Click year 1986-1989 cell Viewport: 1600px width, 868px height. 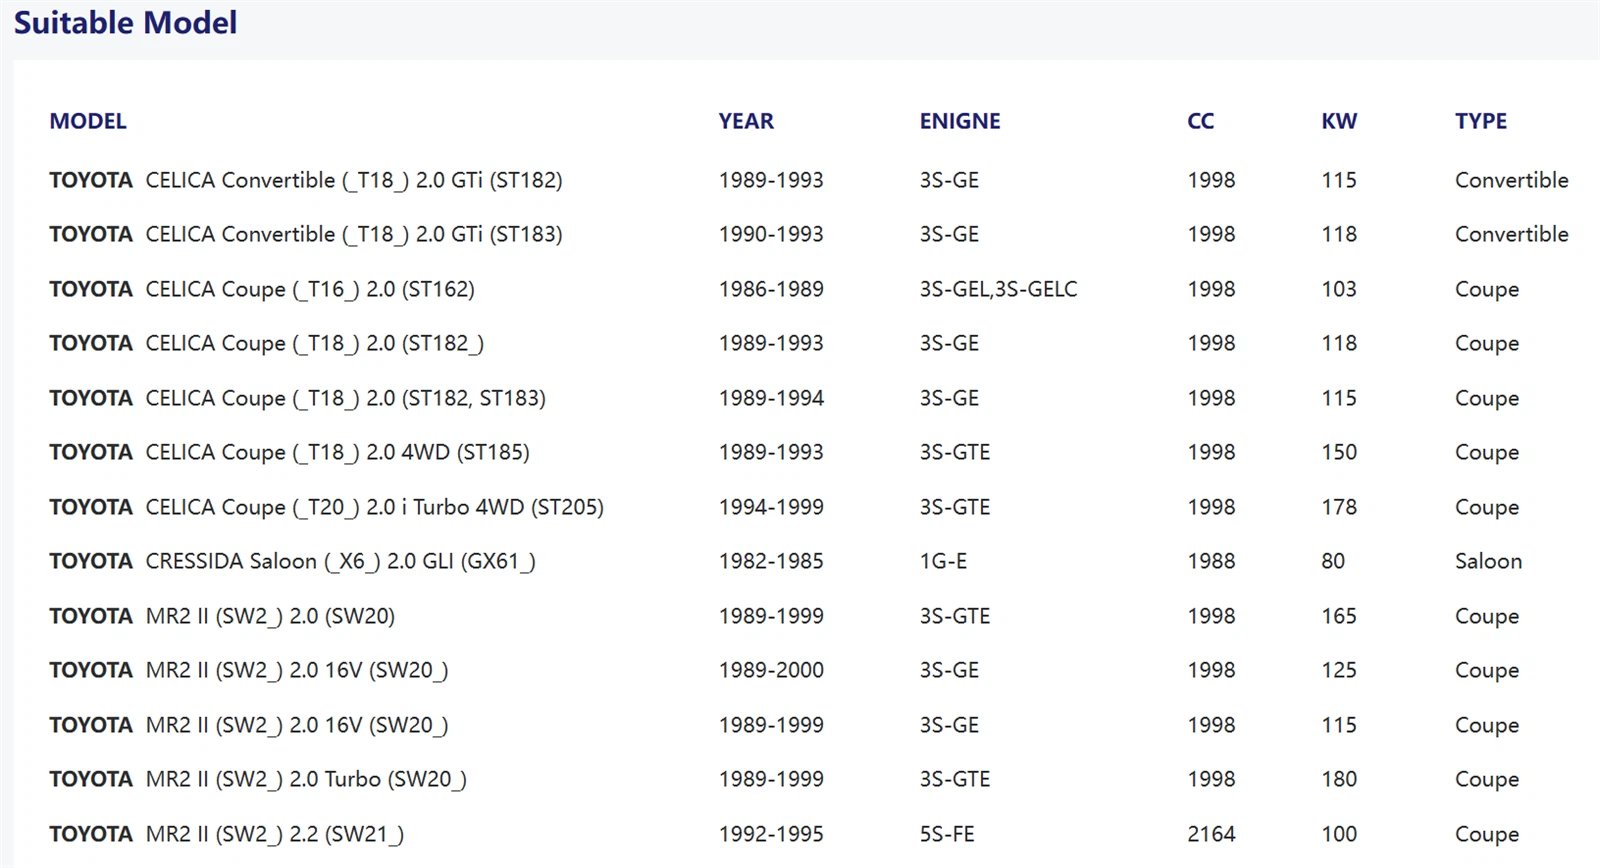[771, 289]
